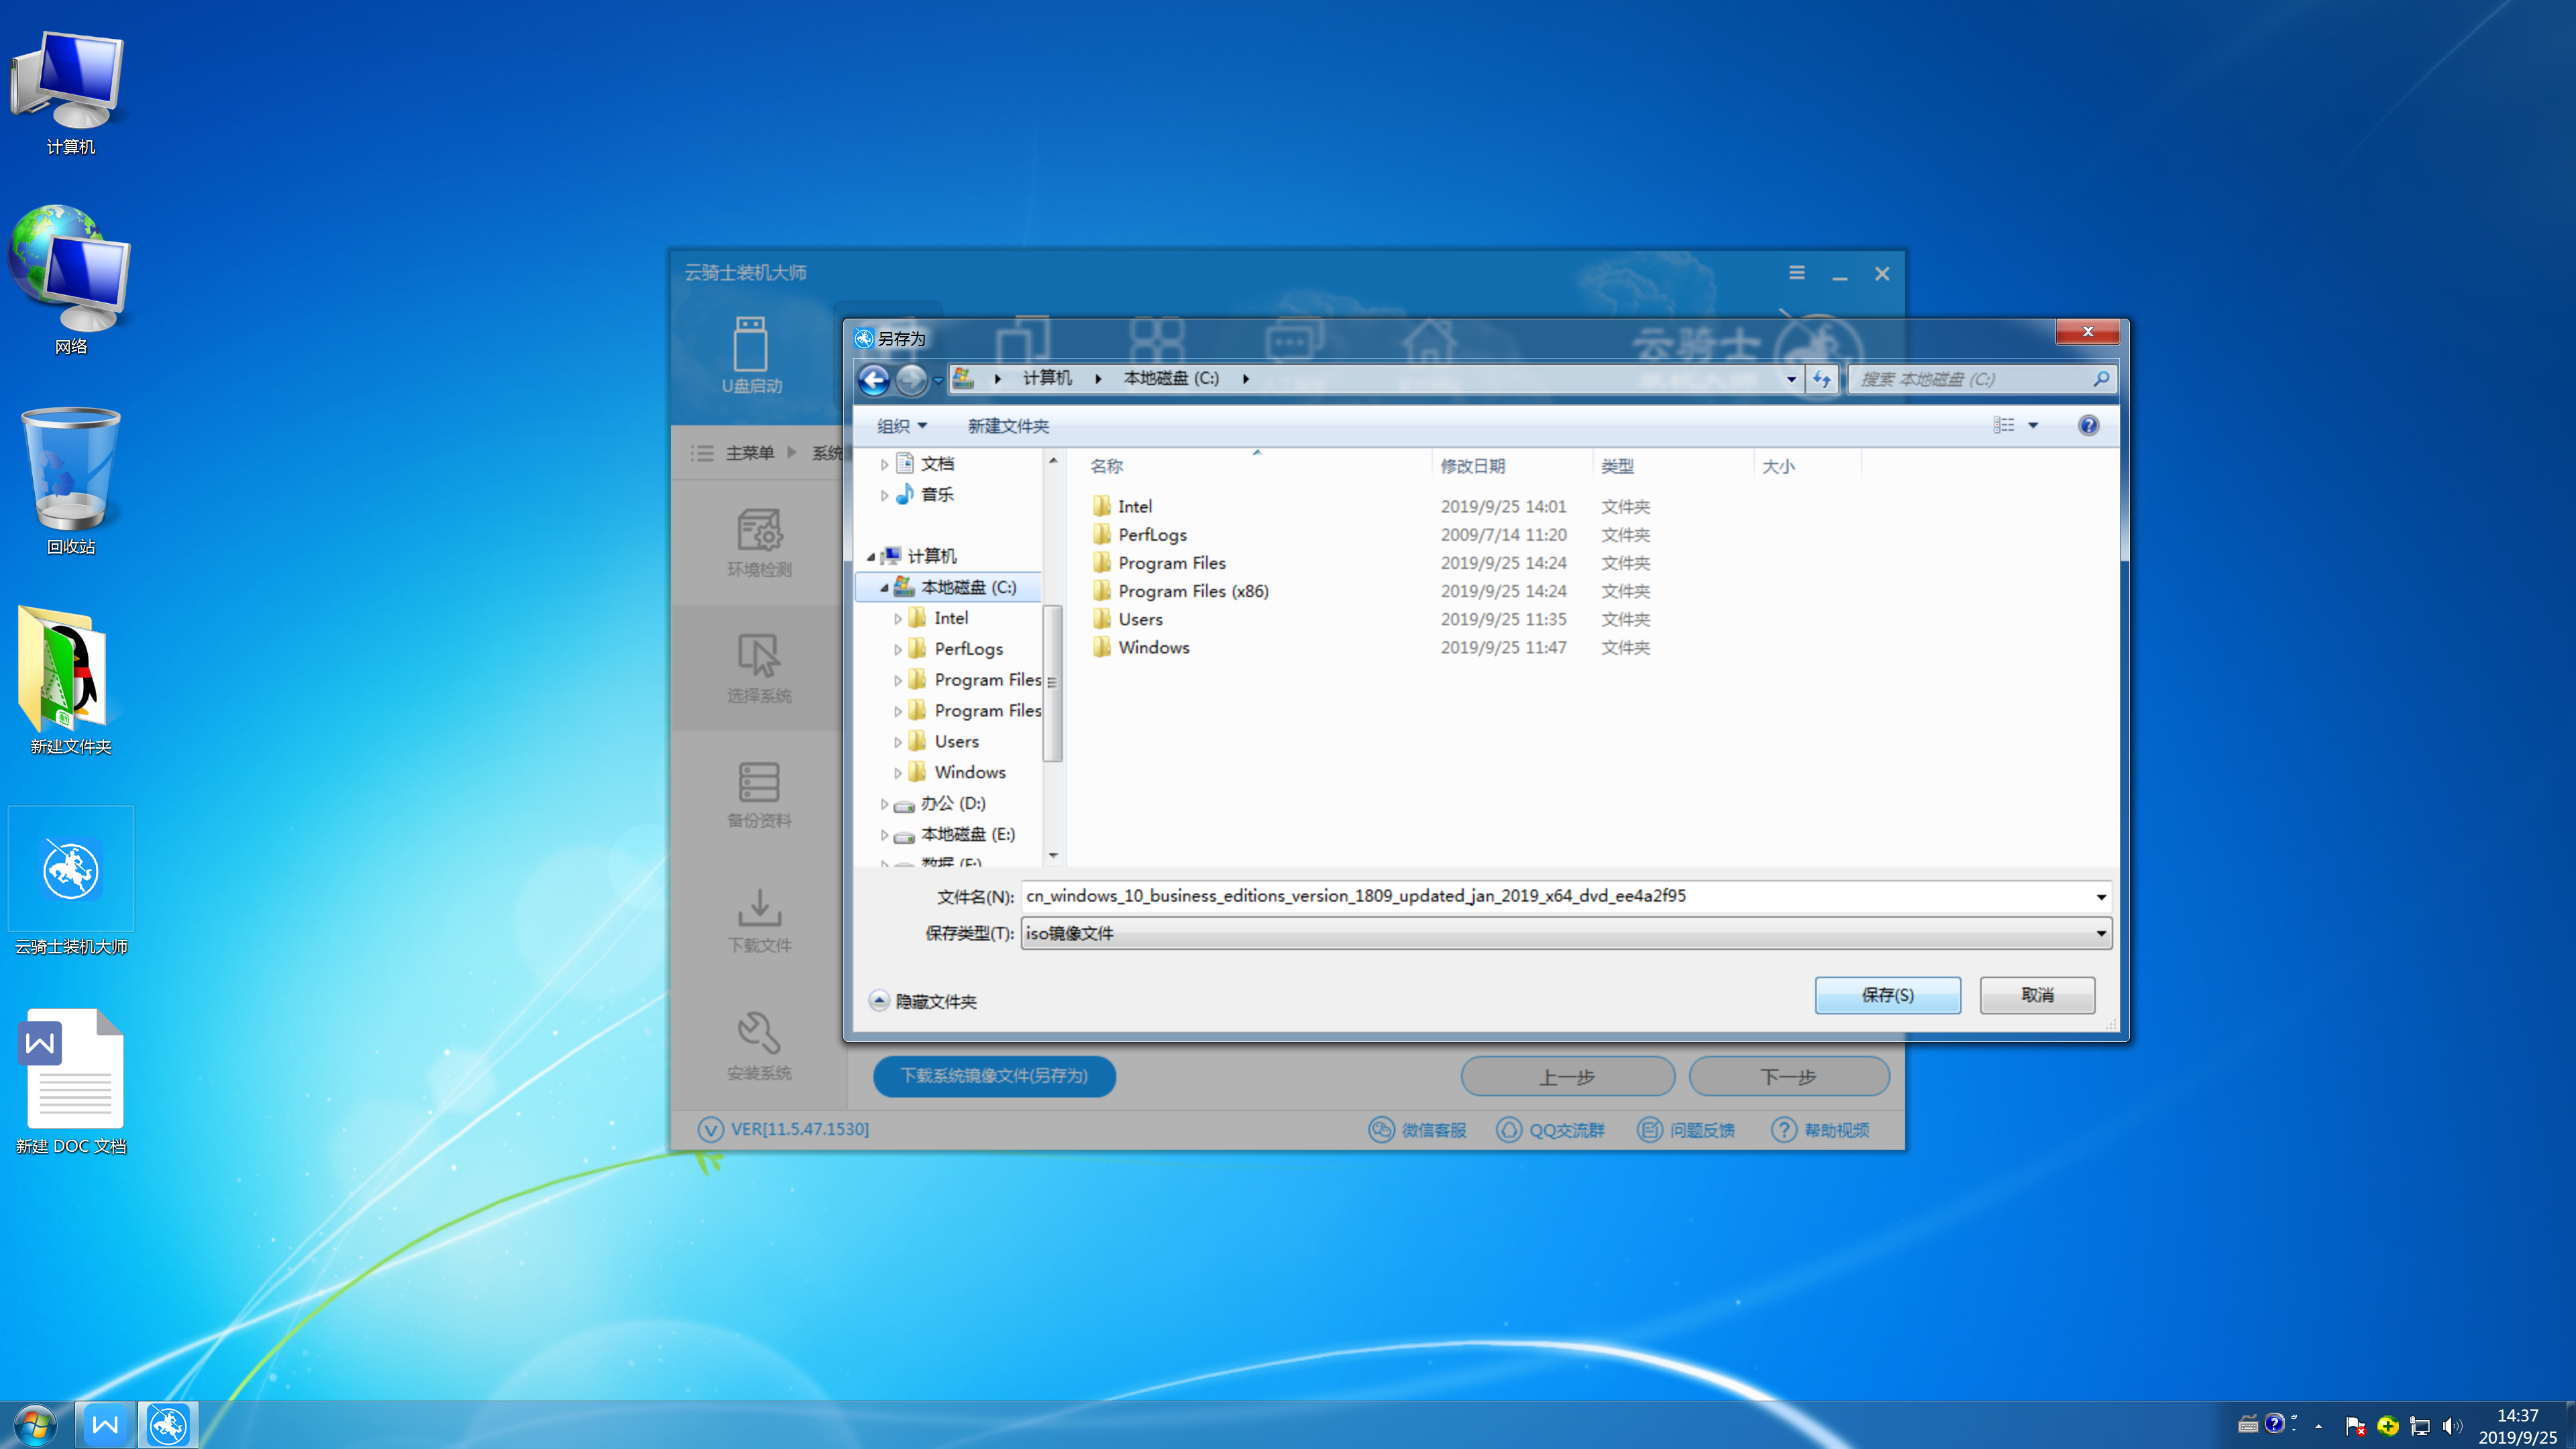Image resolution: width=2576 pixels, height=1449 pixels.
Task: Sort by 名称 column header
Action: tap(1106, 466)
